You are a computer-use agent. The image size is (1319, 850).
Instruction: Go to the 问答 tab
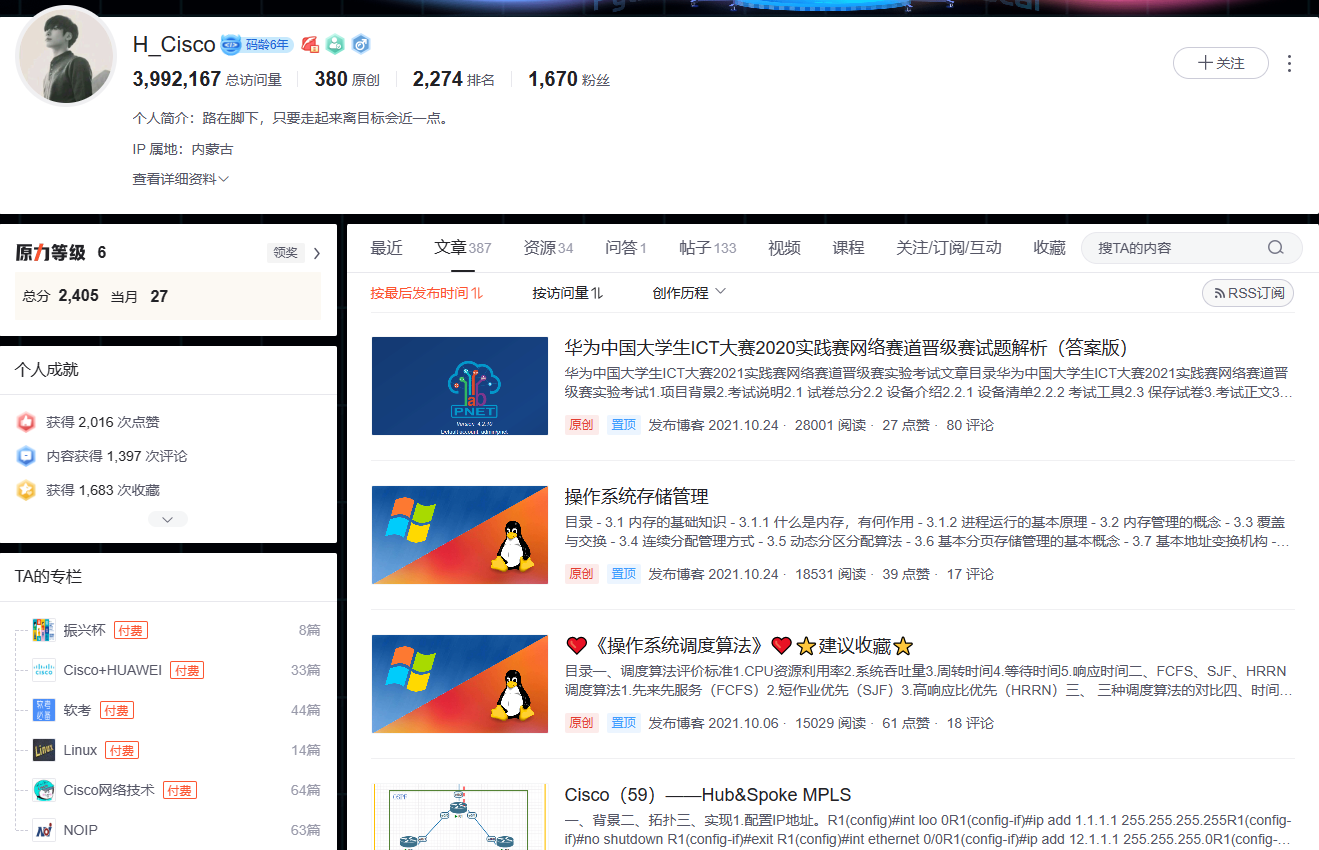(626, 248)
